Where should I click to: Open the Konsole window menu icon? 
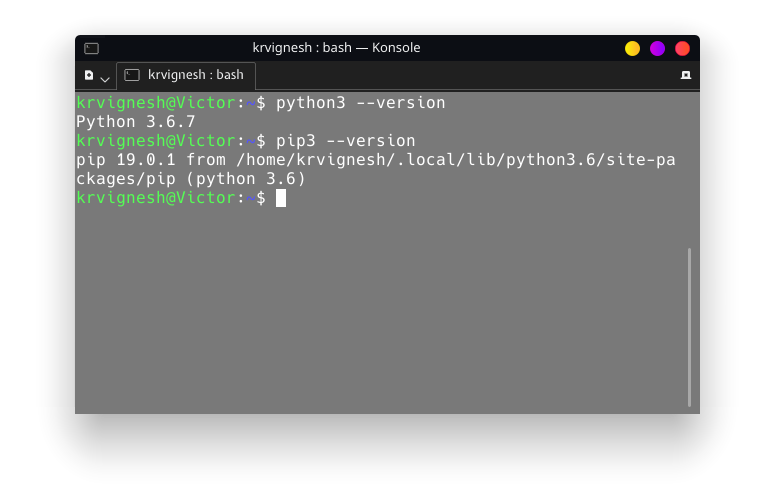[x=91, y=48]
